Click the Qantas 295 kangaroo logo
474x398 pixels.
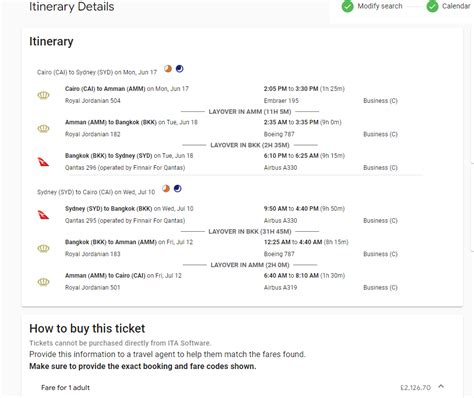coord(43,215)
